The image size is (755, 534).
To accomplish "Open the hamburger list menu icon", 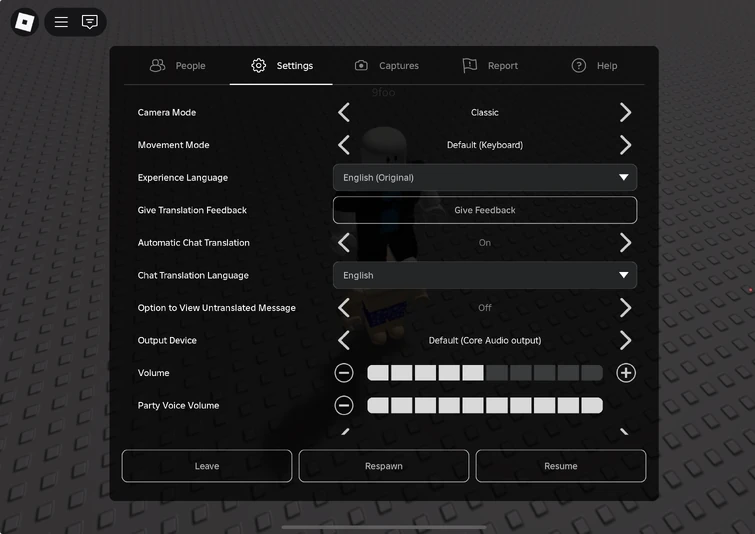I will [x=61, y=22].
